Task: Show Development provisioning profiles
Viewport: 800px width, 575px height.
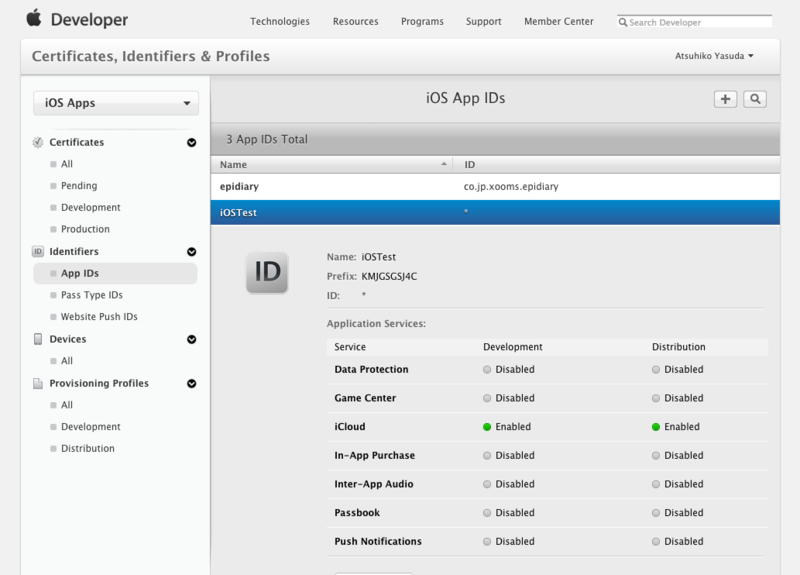Action: point(91,427)
